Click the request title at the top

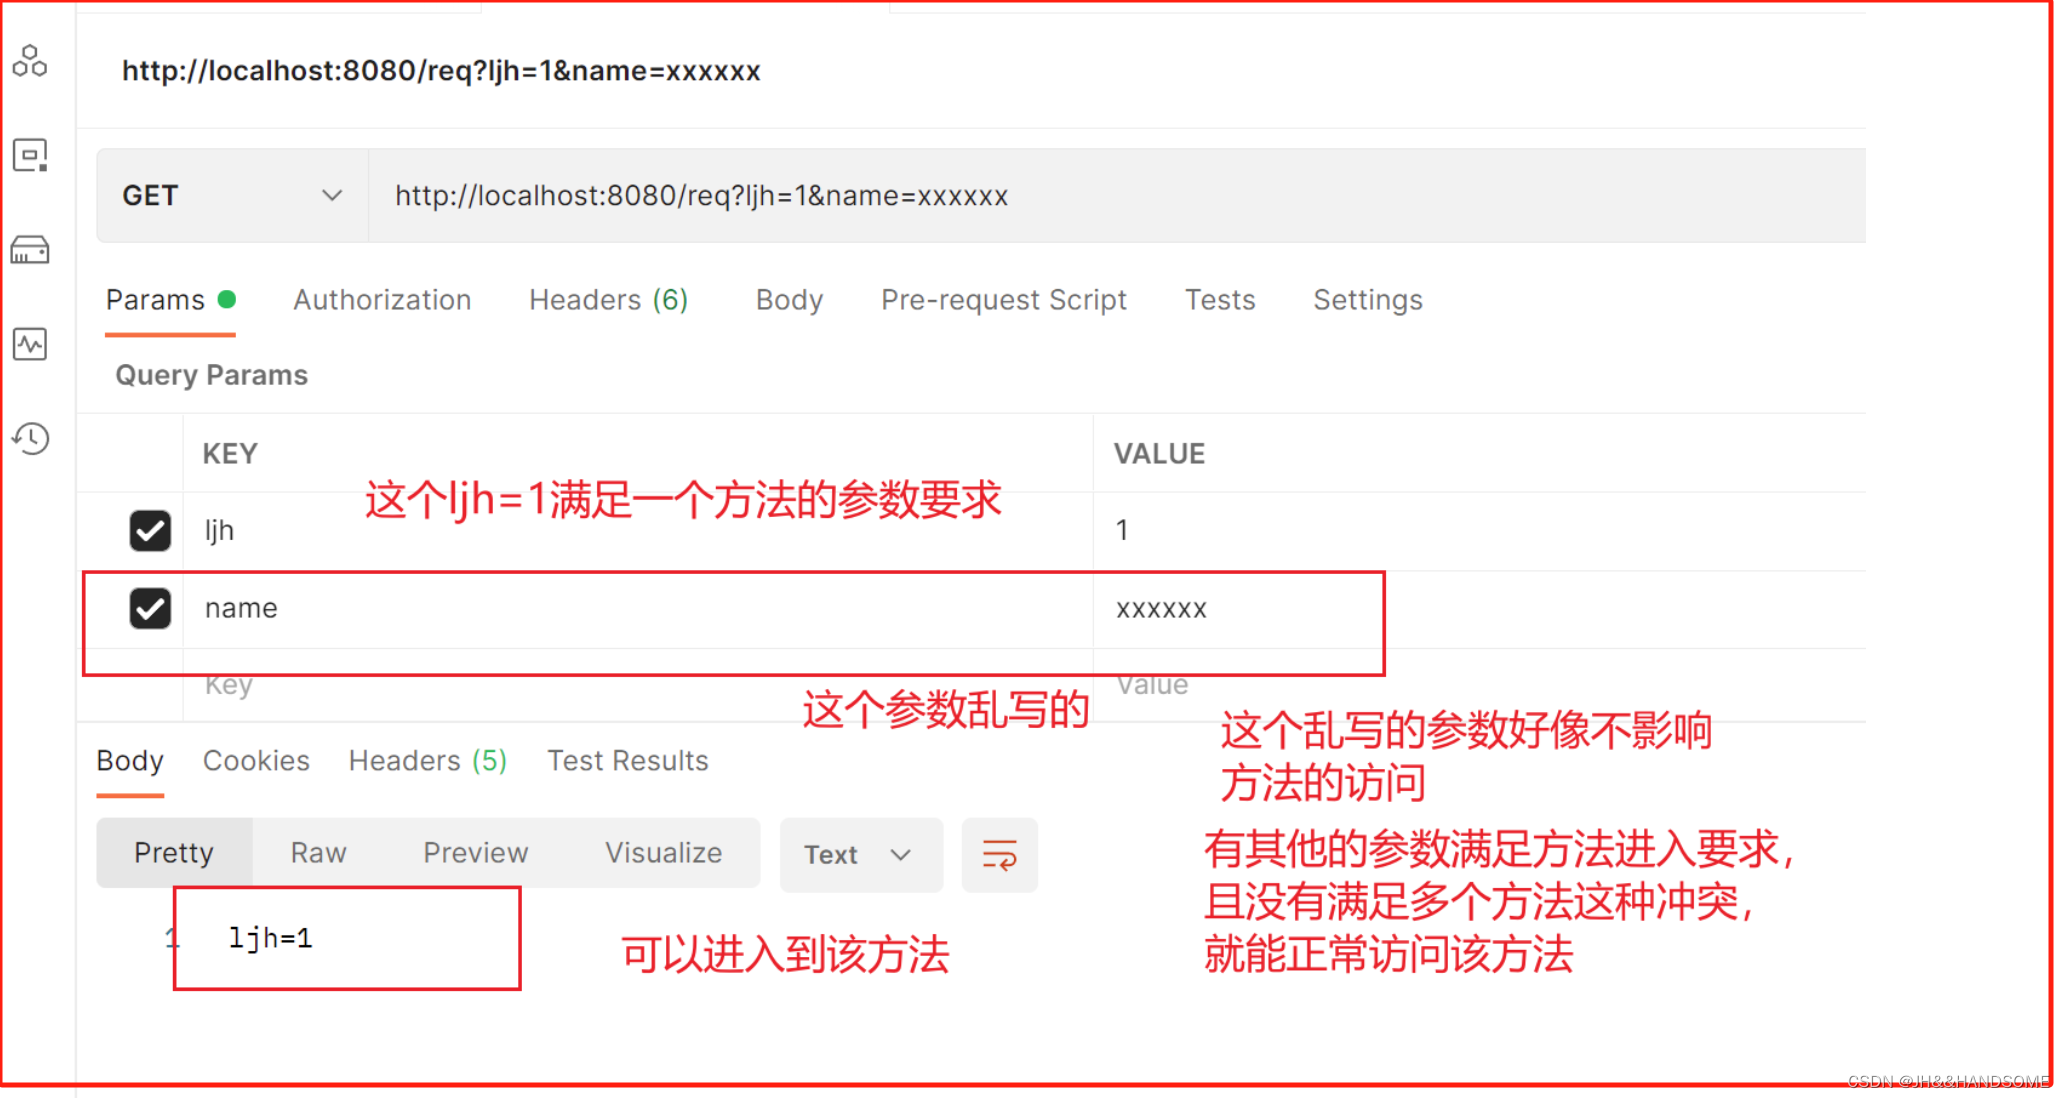click(441, 71)
